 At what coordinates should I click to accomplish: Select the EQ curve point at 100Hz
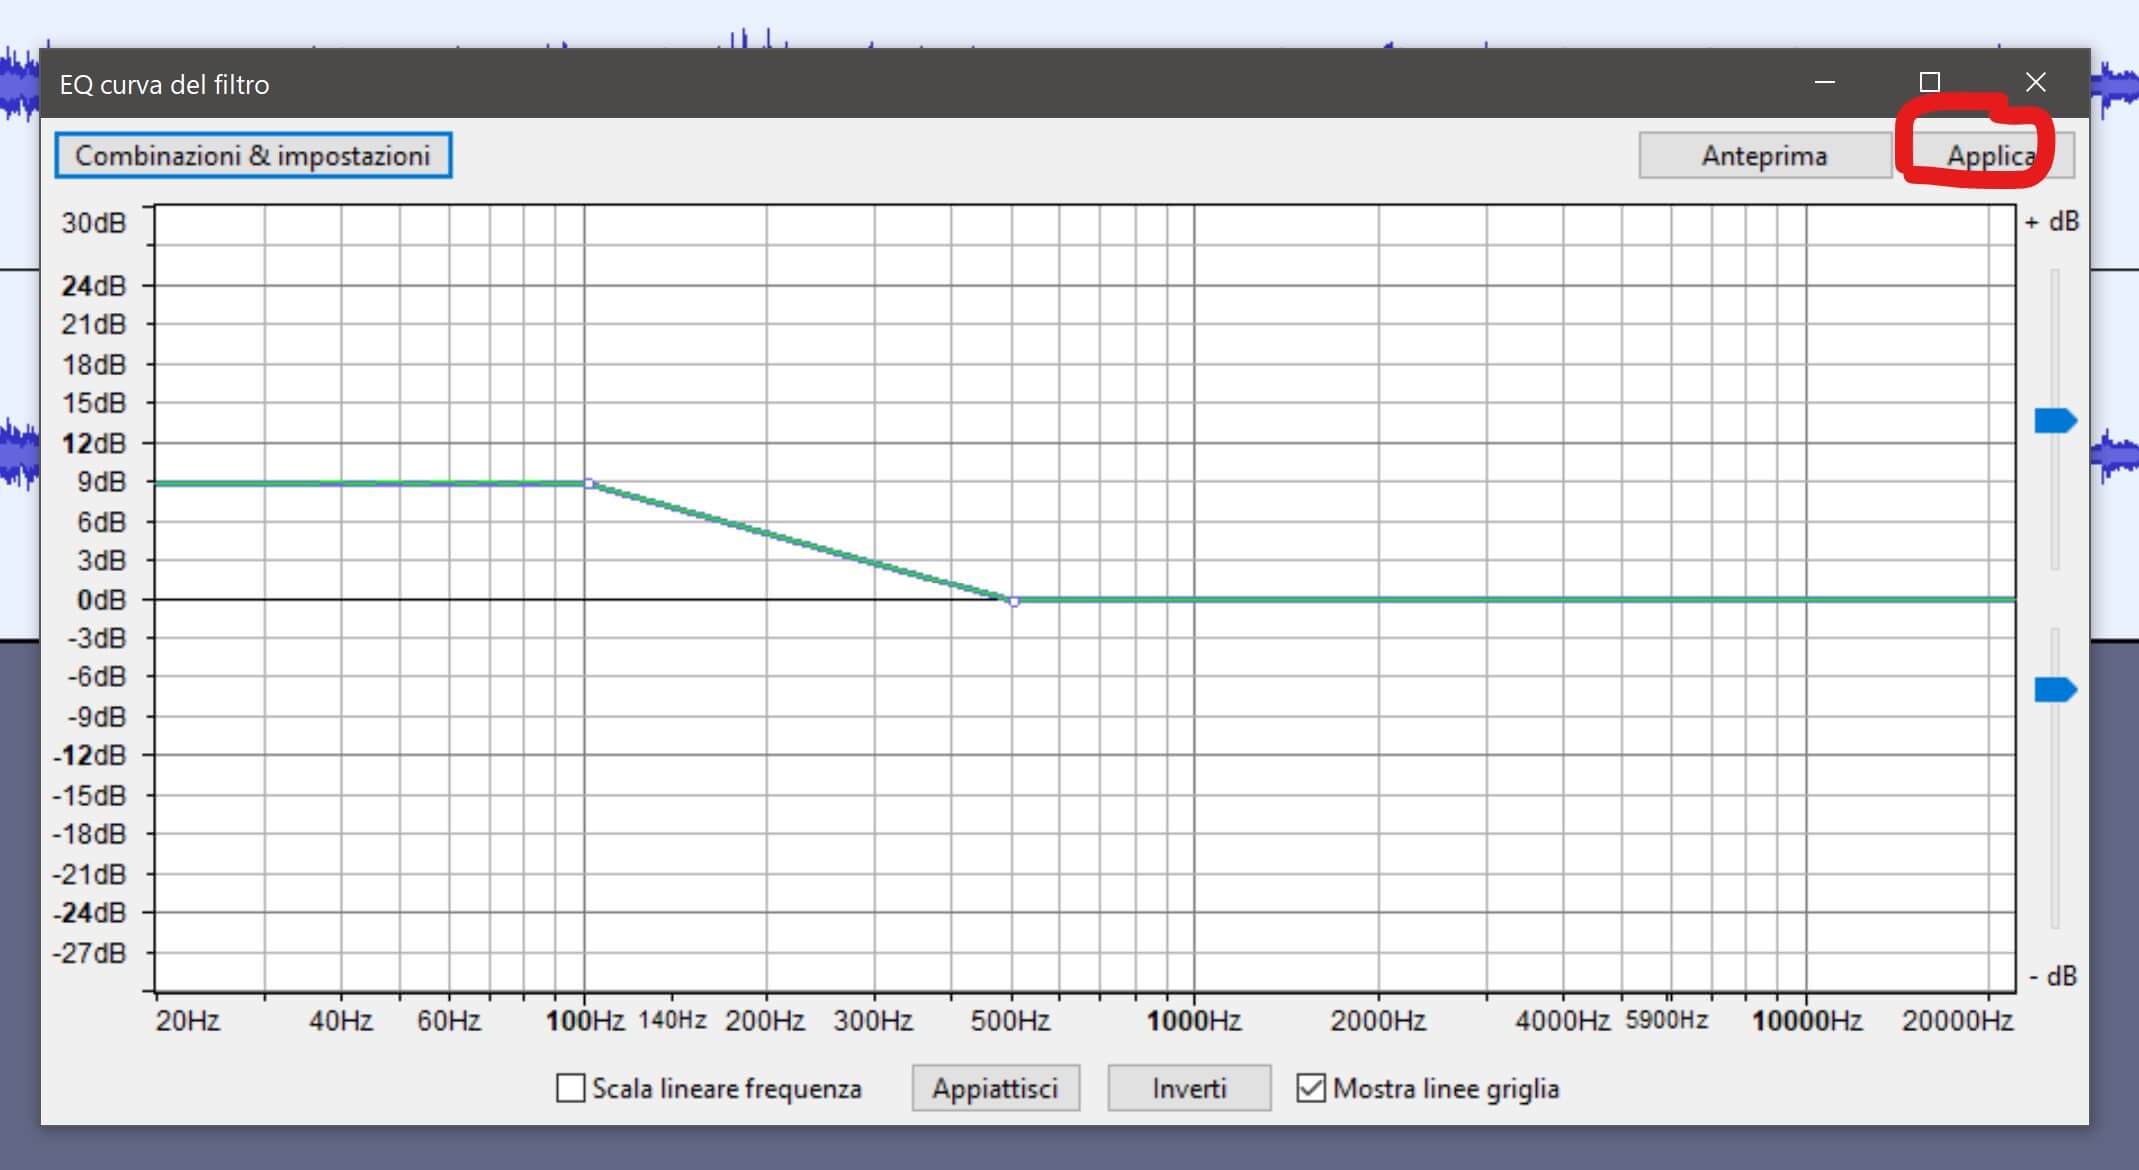click(x=589, y=484)
